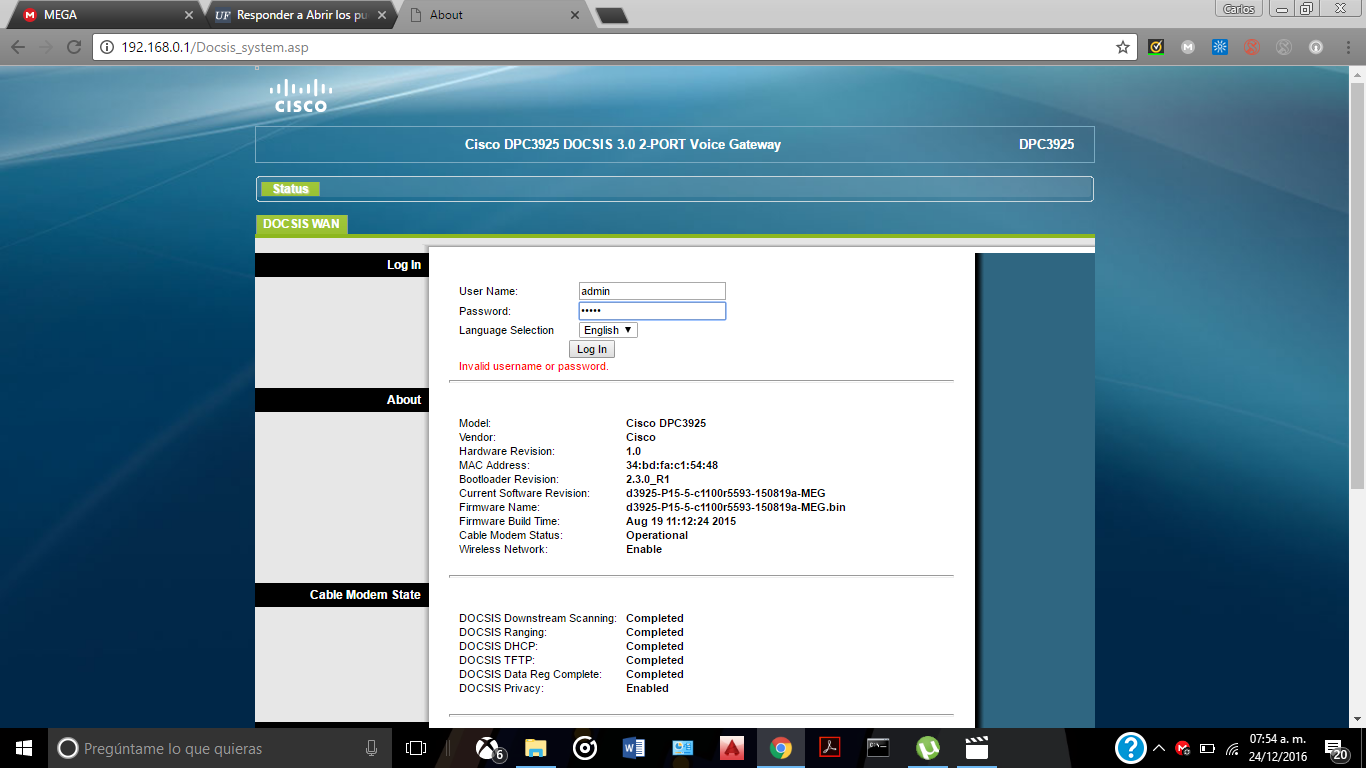The image size is (1366, 768).
Task: Bookmark this page with the star icon
Action: click(x=1123, y=47)
